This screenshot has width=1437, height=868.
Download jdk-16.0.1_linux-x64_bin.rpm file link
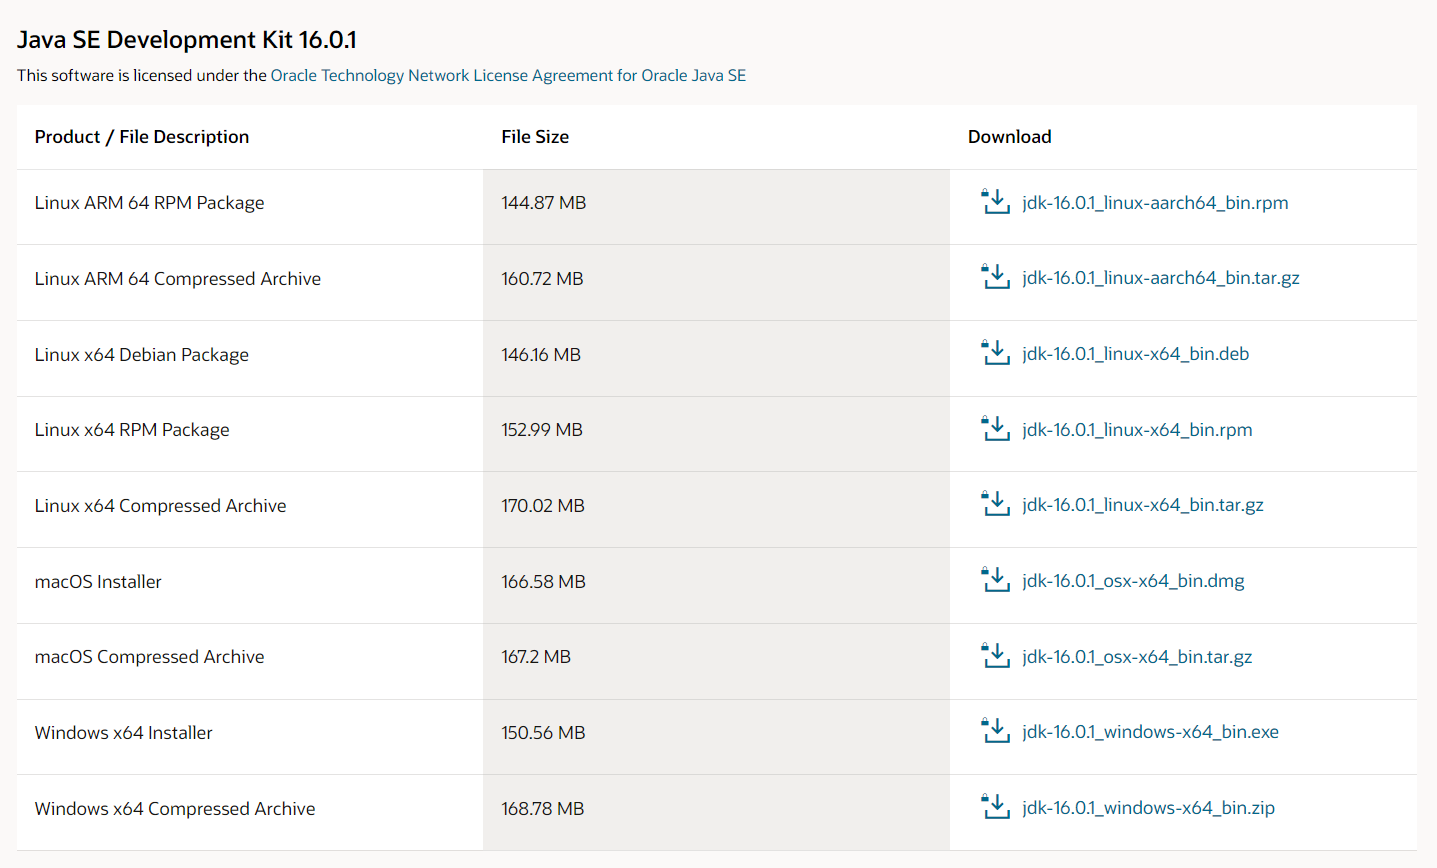[1137, 430]
